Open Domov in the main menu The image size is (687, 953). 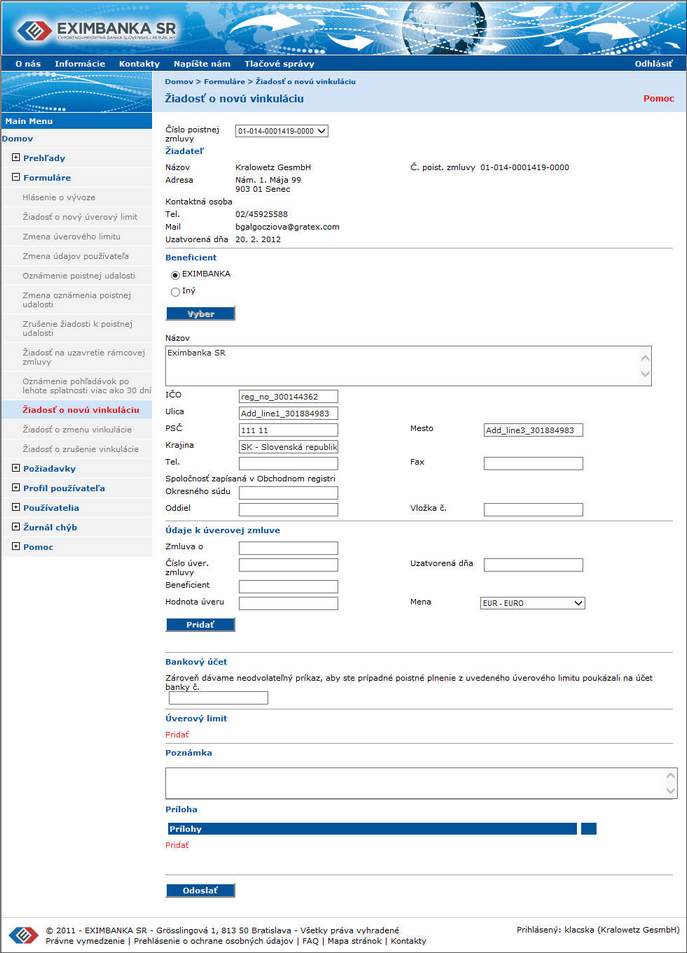point(18,139)
